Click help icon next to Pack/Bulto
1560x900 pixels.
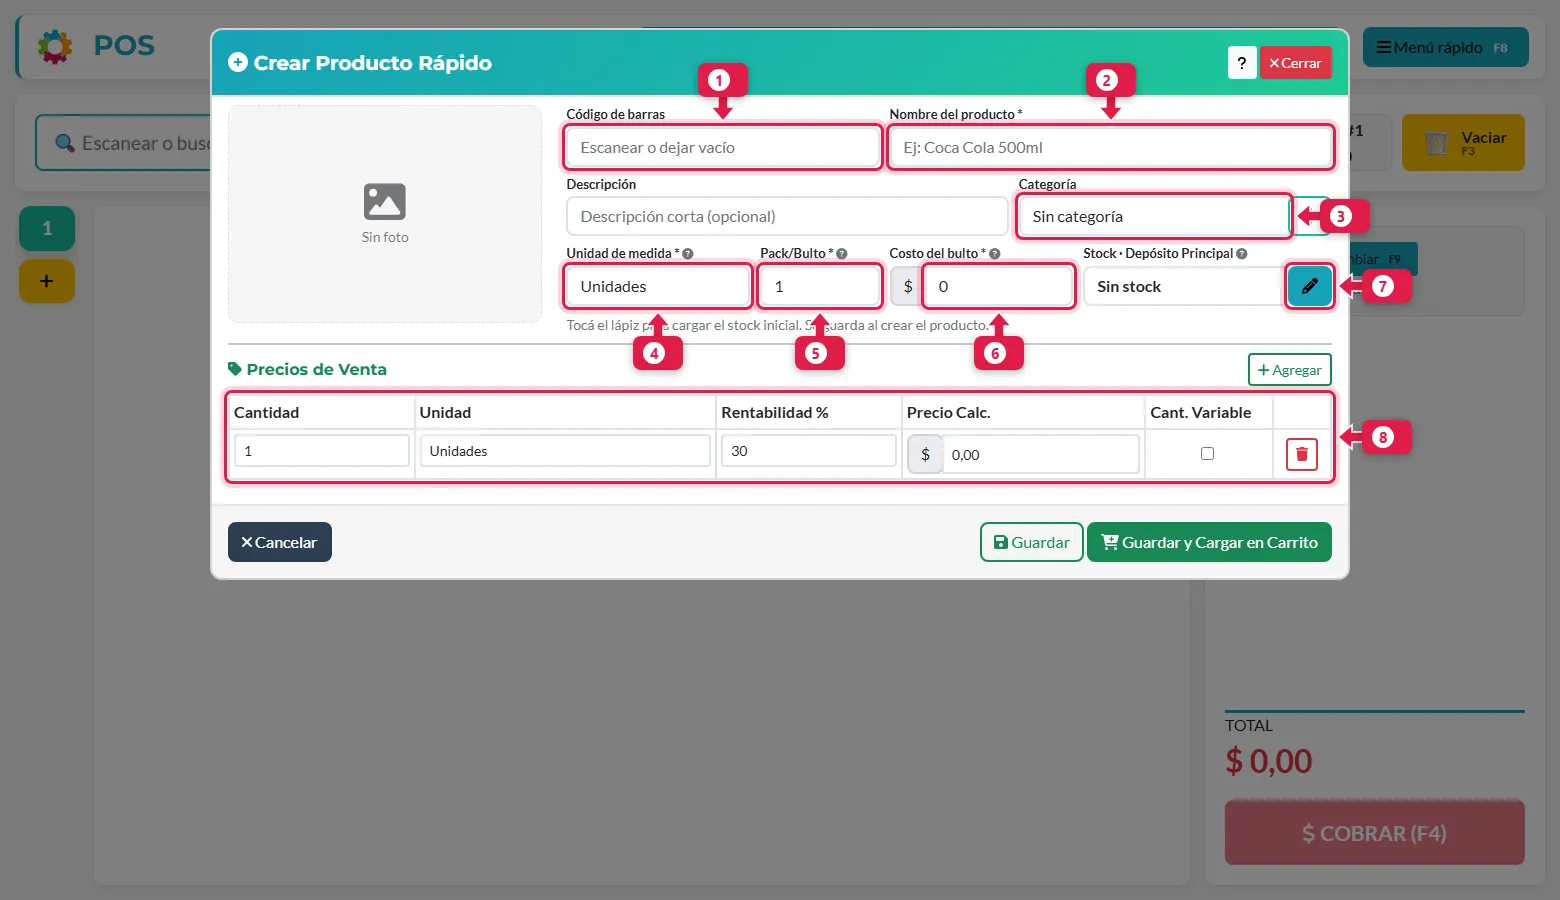pos(842,254)
